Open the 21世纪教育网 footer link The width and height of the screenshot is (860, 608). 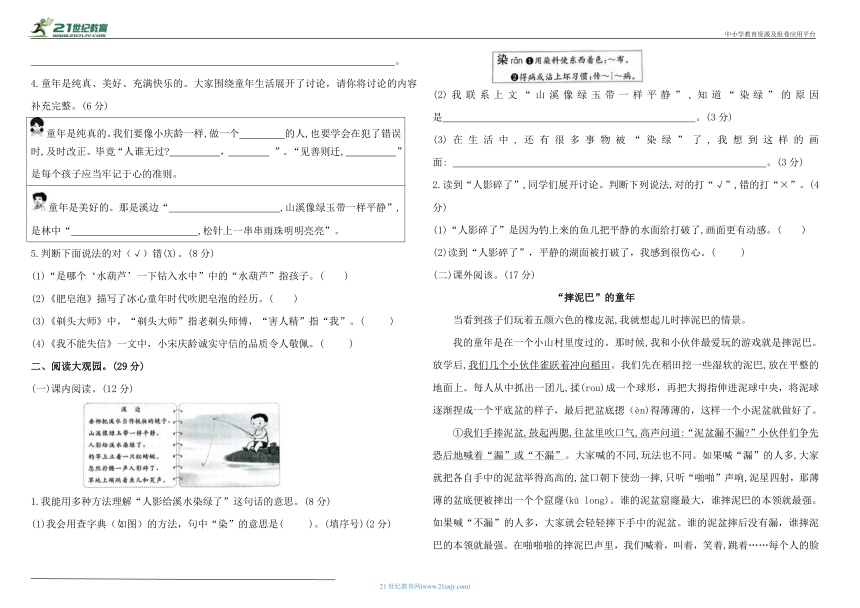(425, 586)
